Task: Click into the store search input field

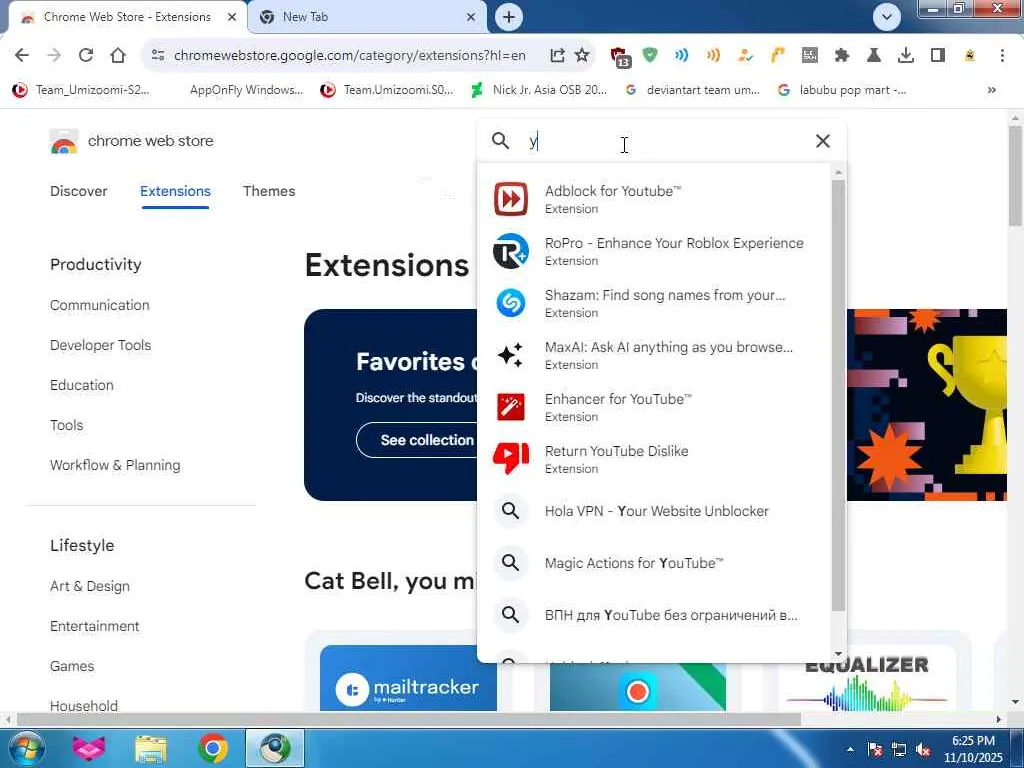Action: point(666,141)
